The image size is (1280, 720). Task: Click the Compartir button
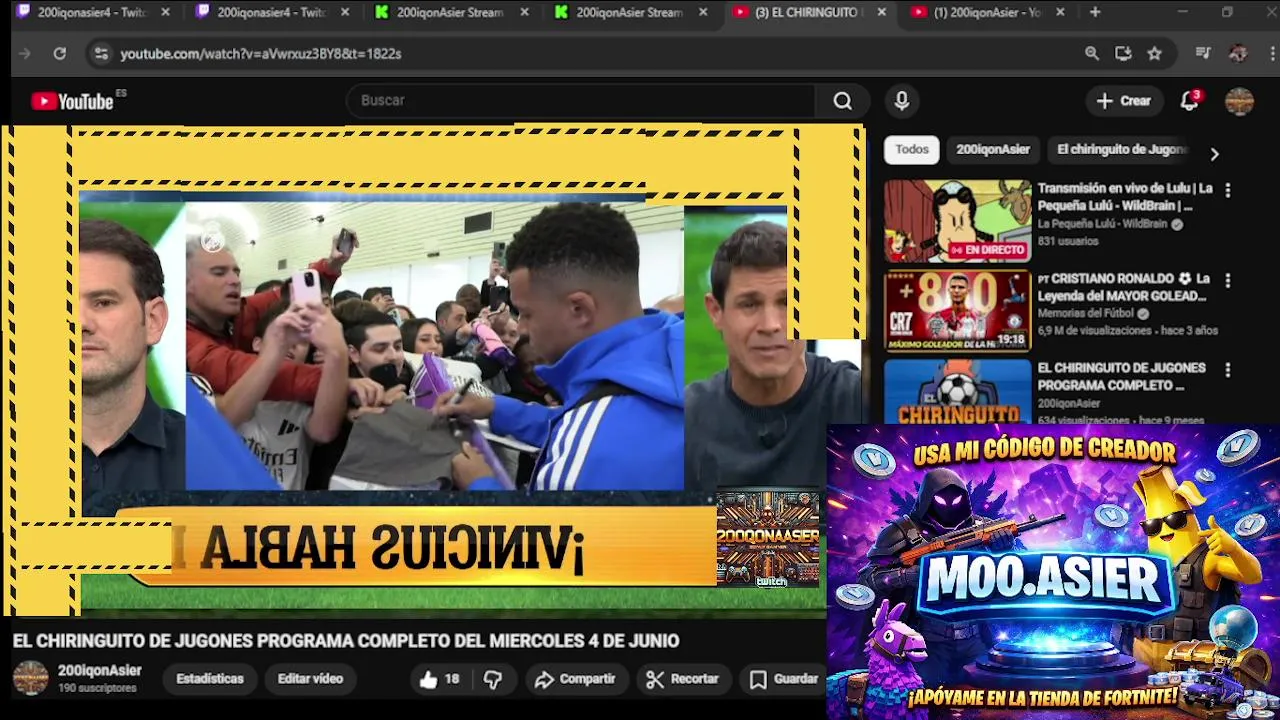(575, 679)
